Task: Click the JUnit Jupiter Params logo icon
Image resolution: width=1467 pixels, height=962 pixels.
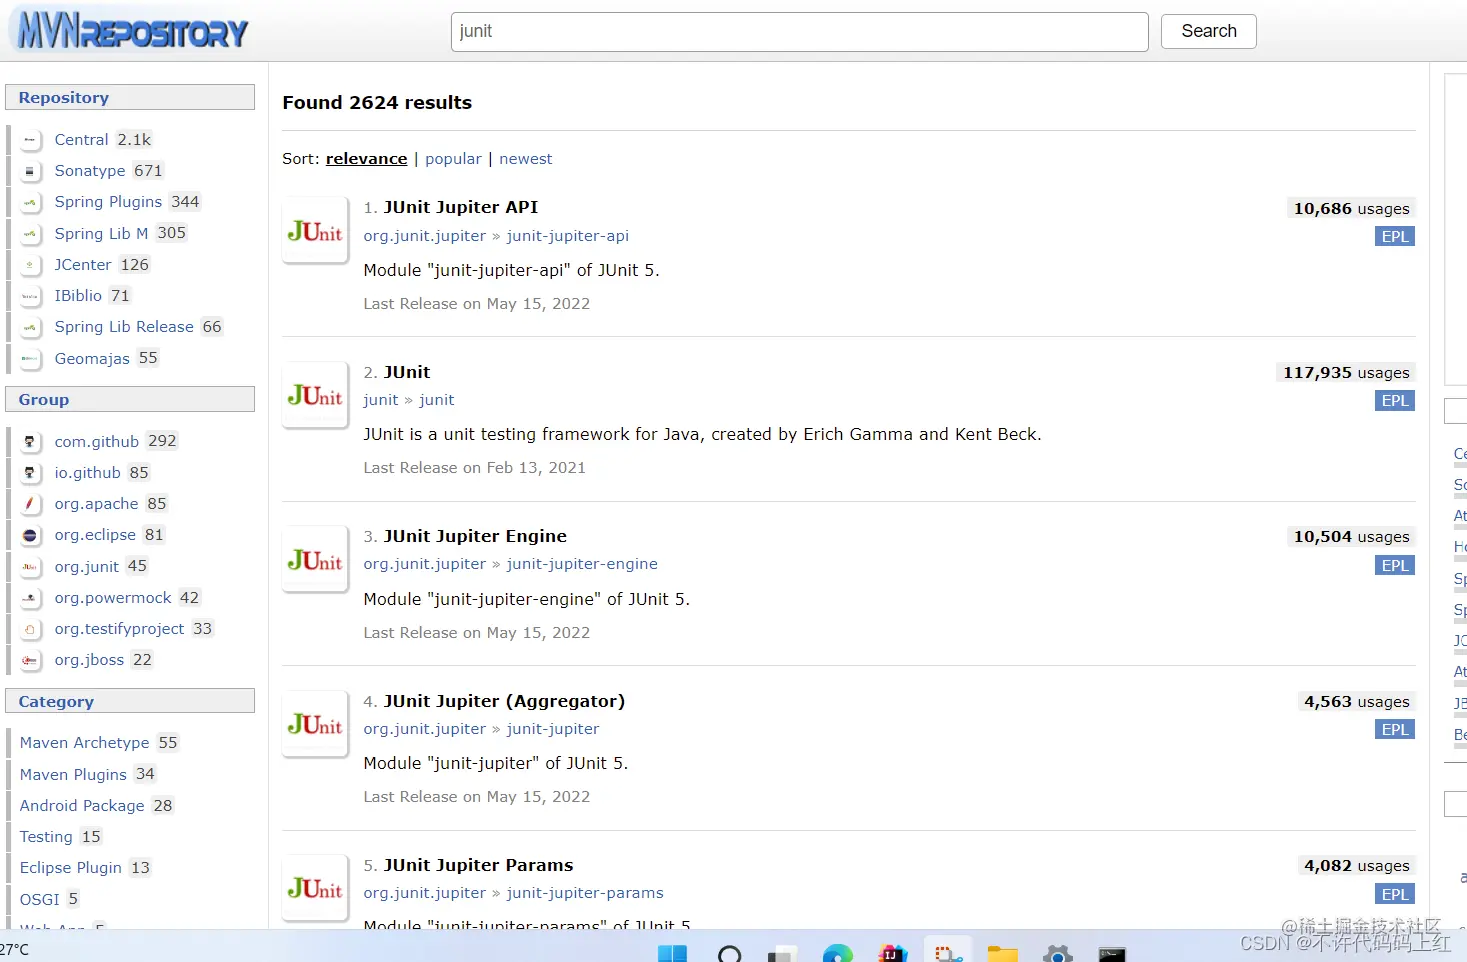Action: click(315, 888)
